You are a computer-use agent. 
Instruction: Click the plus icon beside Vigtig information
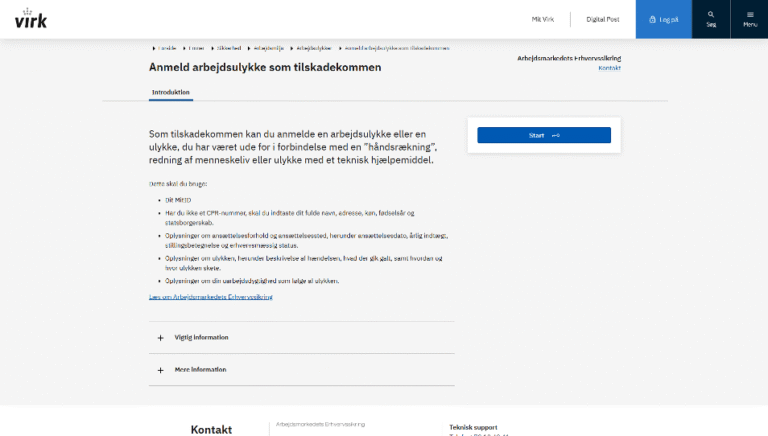(160, 338)
